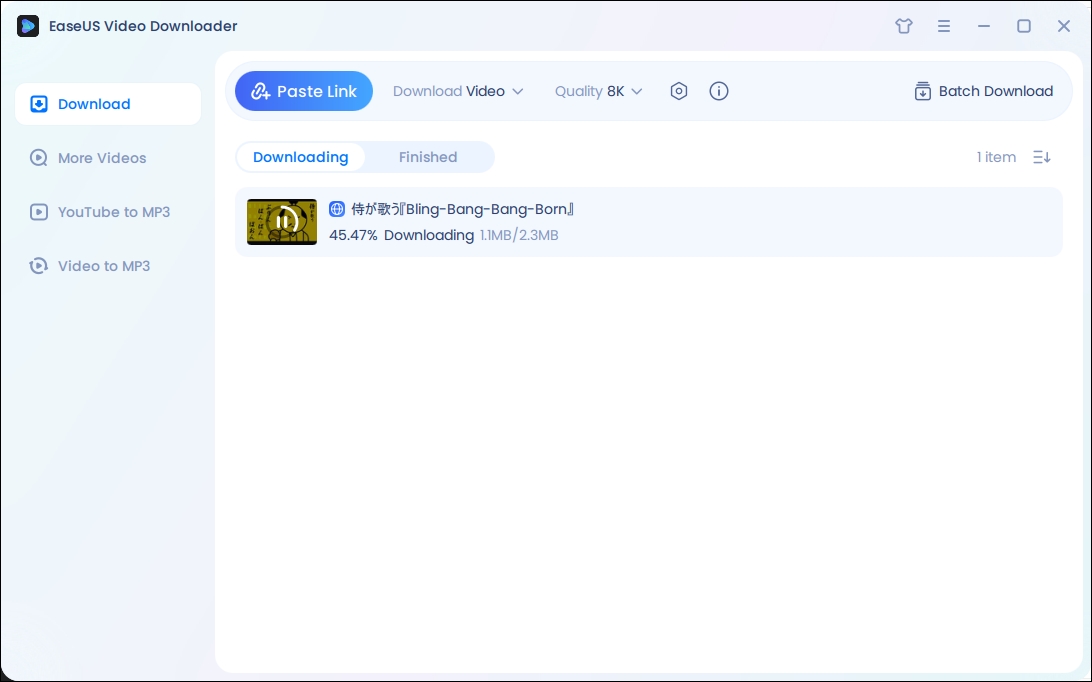
Task: Click the info icon next to settings
Action: click(719, 91)
